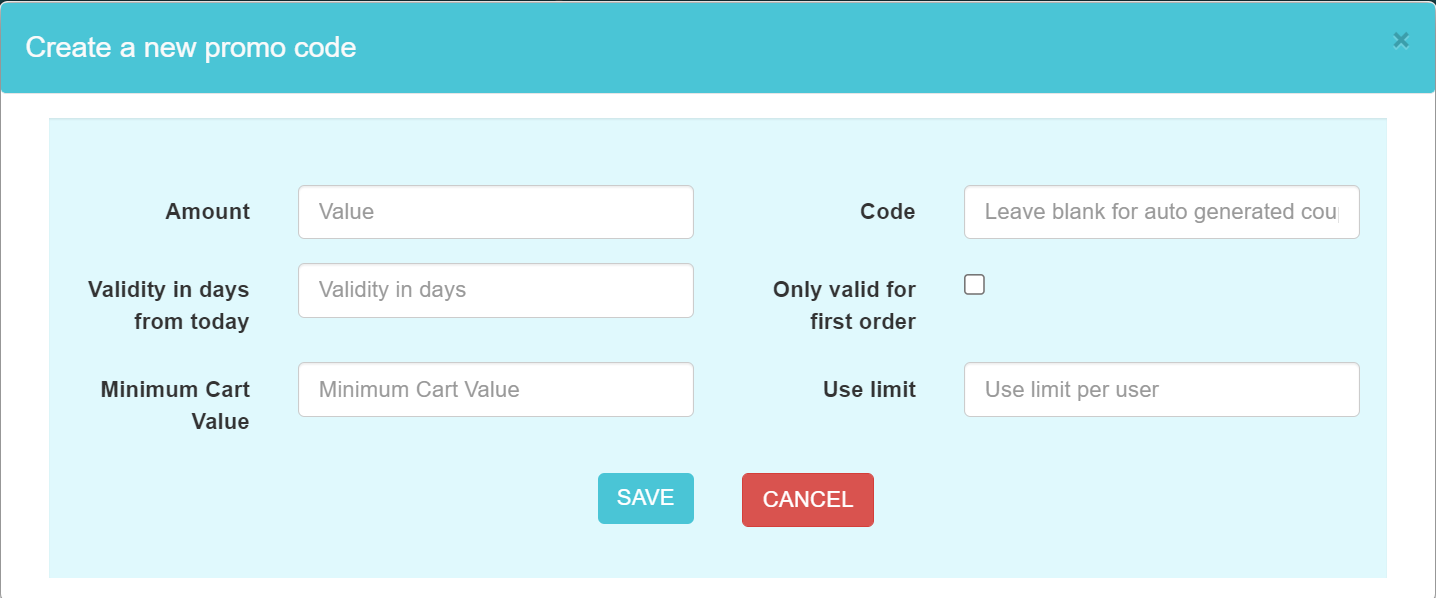Click the Create a new promo code title
Viewport: 1436px width, 598px height.
click(191, 47)
